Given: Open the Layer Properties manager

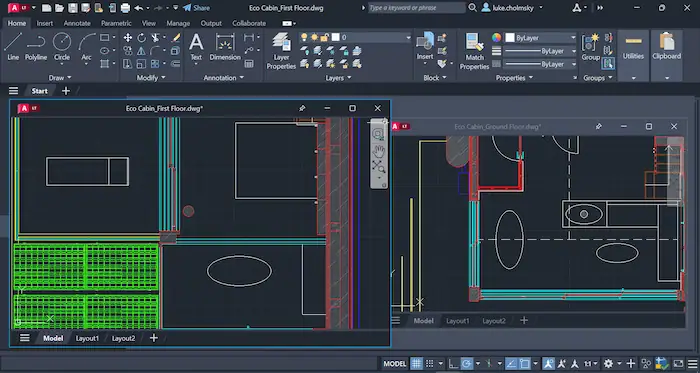Looking at the screenshot, I should point(281,50).
